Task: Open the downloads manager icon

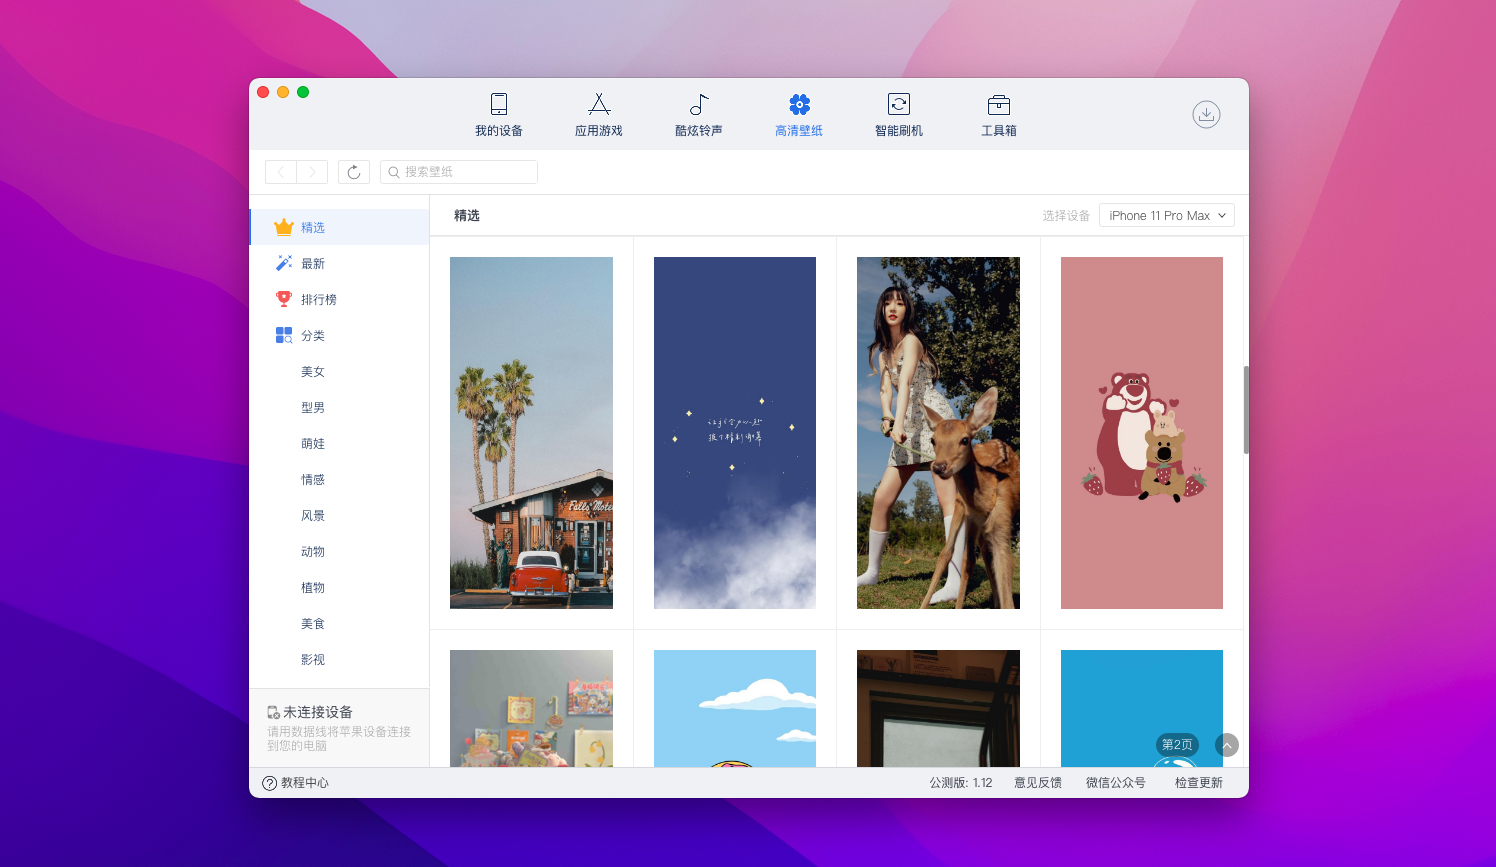Action: point(1206,114)
